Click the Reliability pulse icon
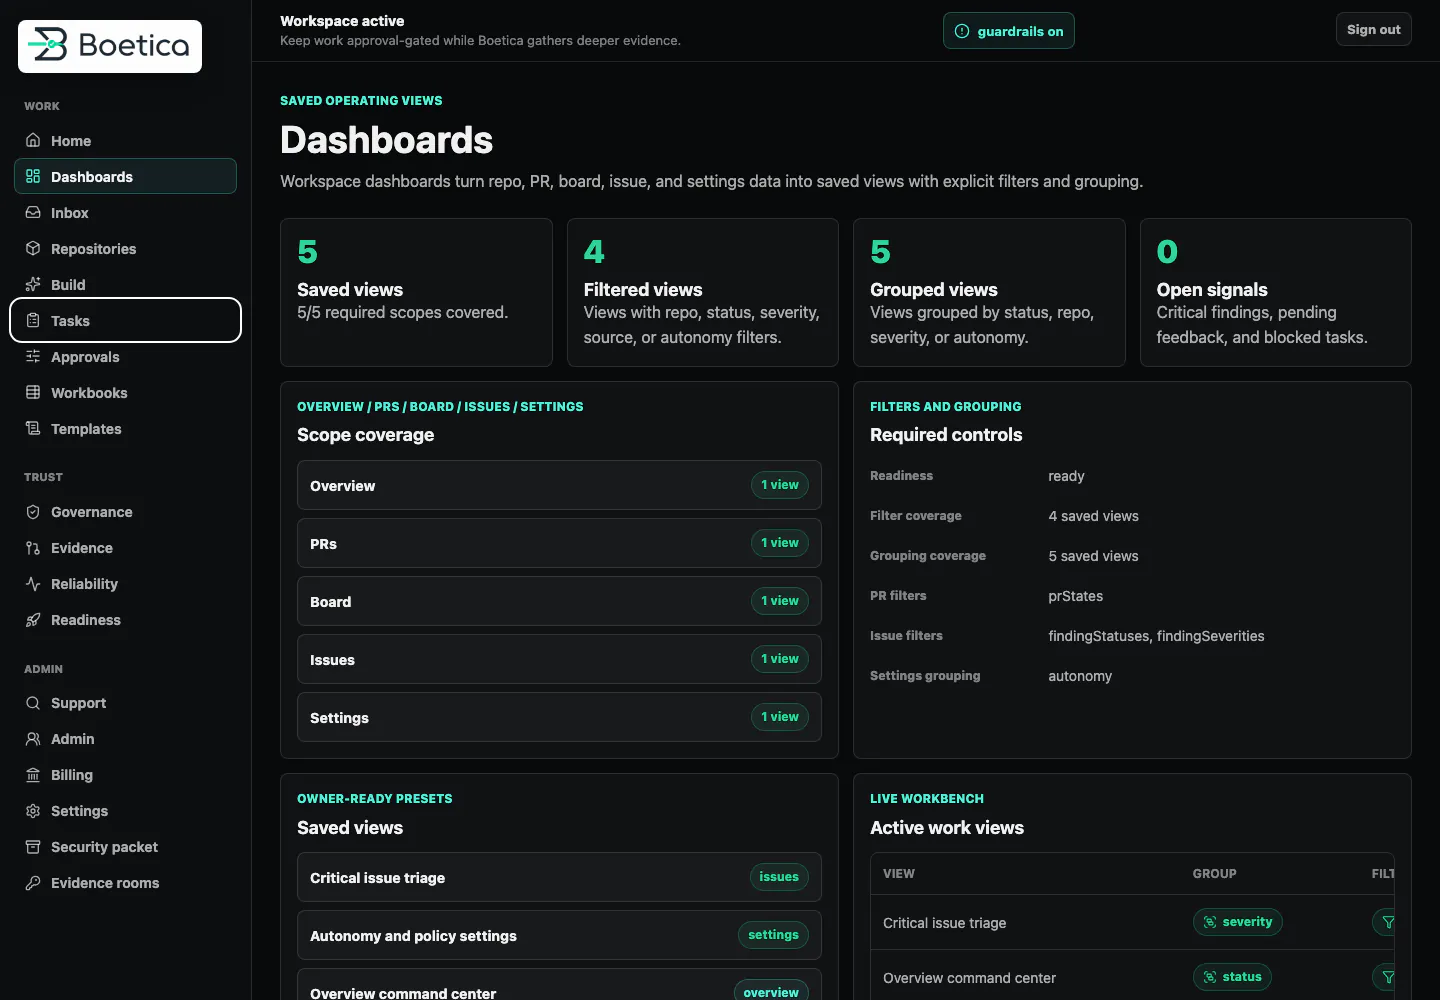 [x=33, y=584]
